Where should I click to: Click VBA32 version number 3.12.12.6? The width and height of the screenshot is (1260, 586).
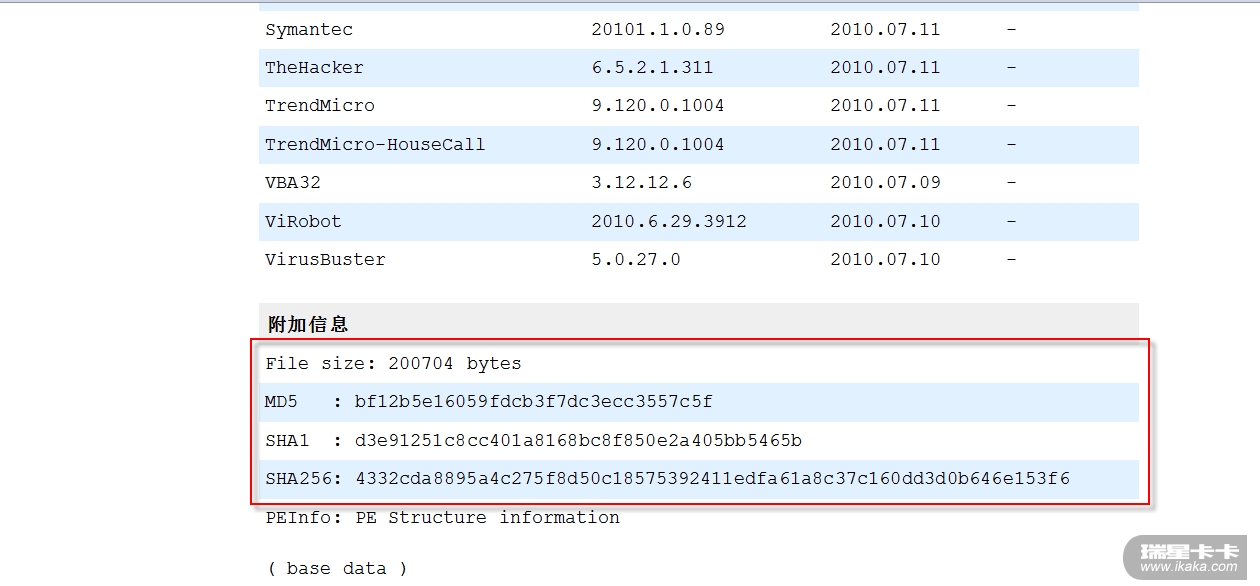pyautogui.click(x=641, y=183)
